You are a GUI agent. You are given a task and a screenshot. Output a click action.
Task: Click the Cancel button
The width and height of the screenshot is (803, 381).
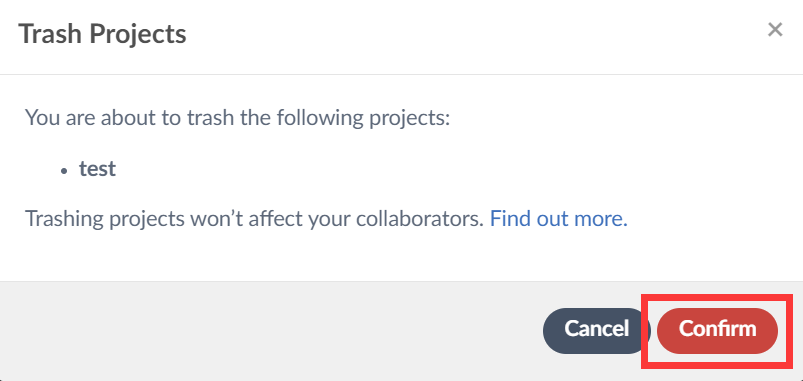[x=596, y=330]
